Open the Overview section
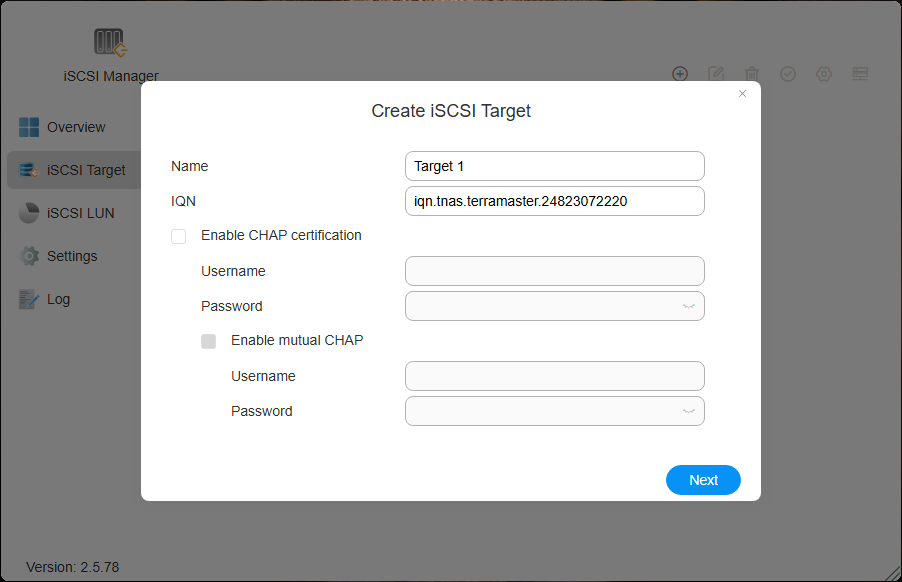Screen dimensions: 902x582 75,127
